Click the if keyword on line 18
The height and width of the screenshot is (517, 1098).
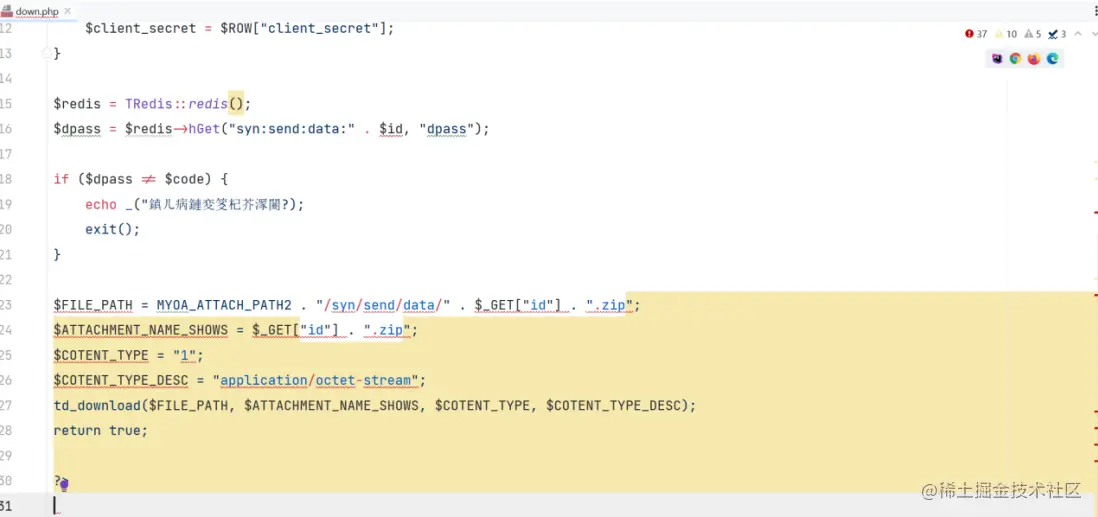pyautogui.click(x=62, y=179)
